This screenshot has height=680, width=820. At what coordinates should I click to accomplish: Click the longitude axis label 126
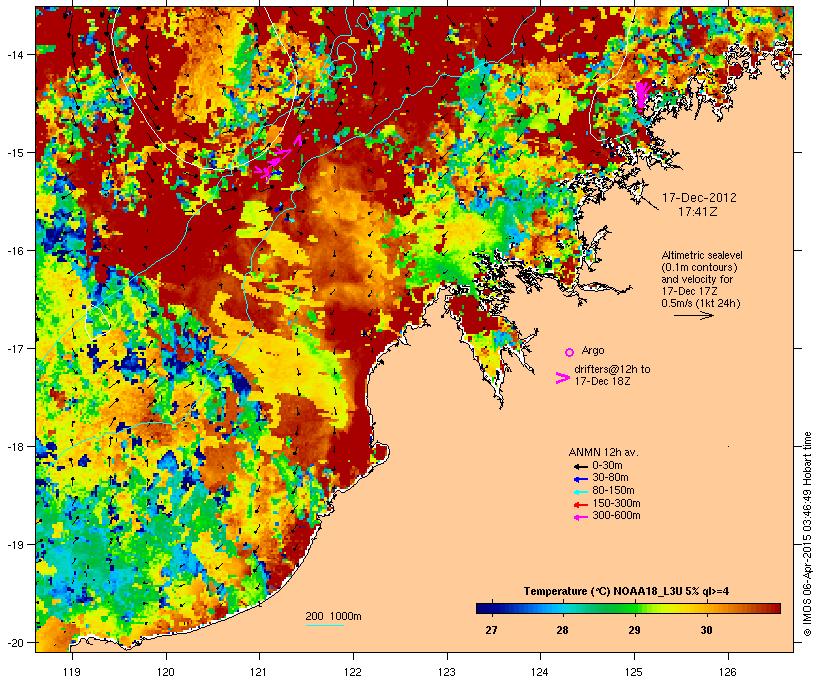pos(727,672)
